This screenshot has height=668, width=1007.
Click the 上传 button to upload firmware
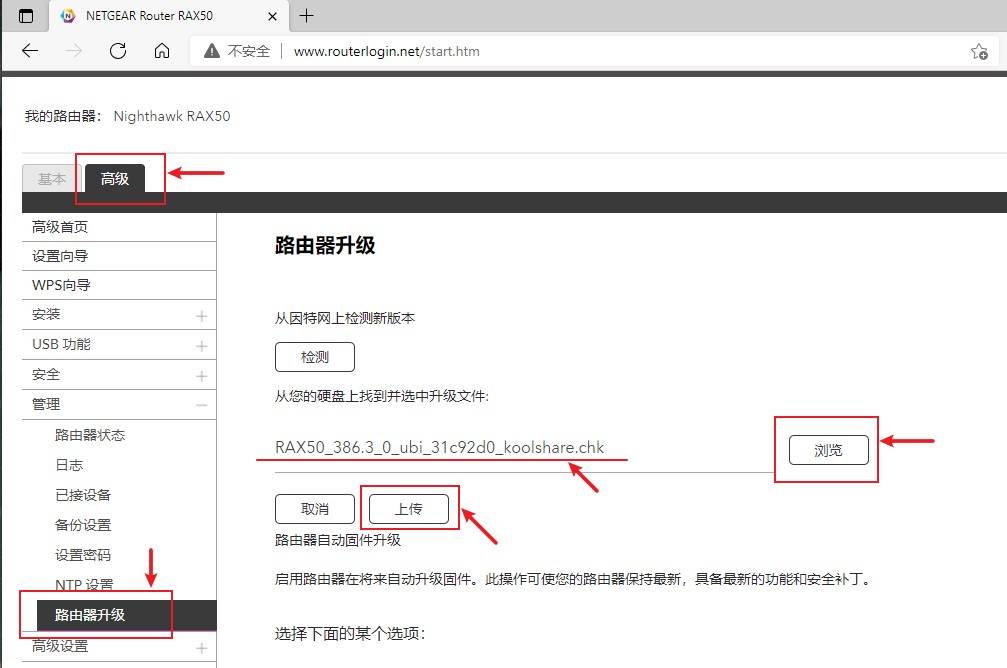(x=409, y=508)
